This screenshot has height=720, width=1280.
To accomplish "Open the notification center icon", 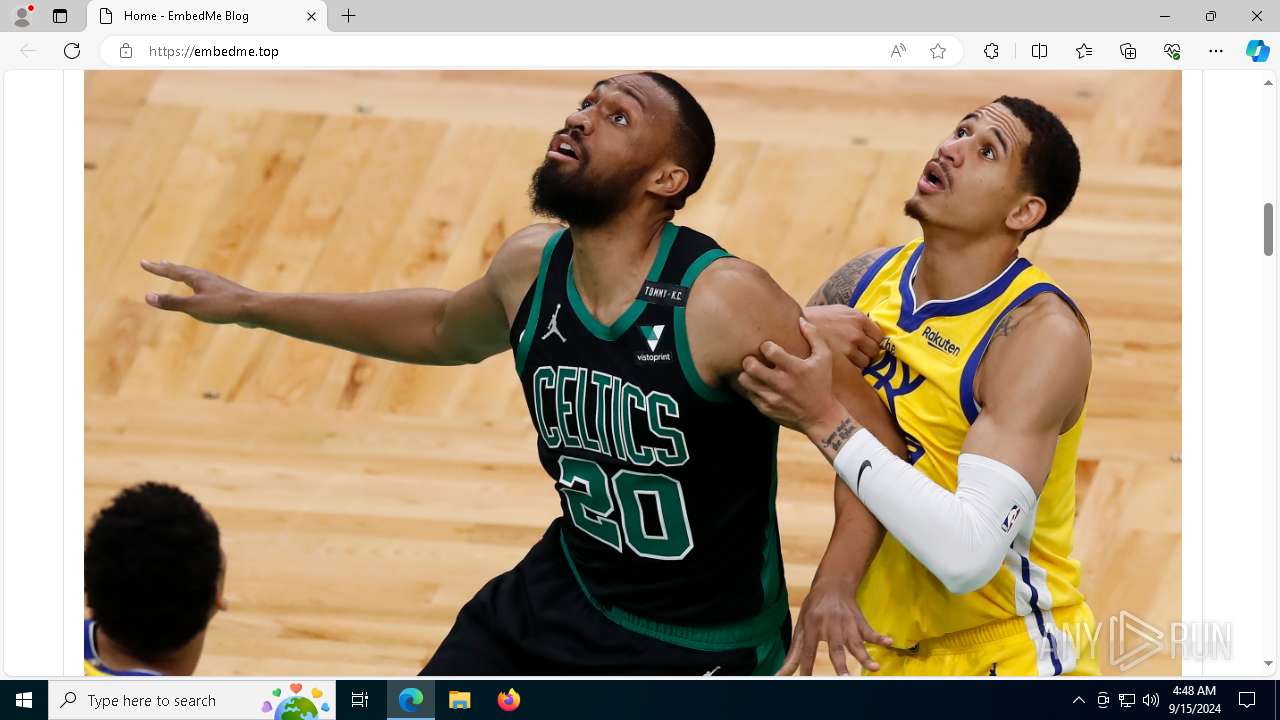I will [x=1247, y=700].
